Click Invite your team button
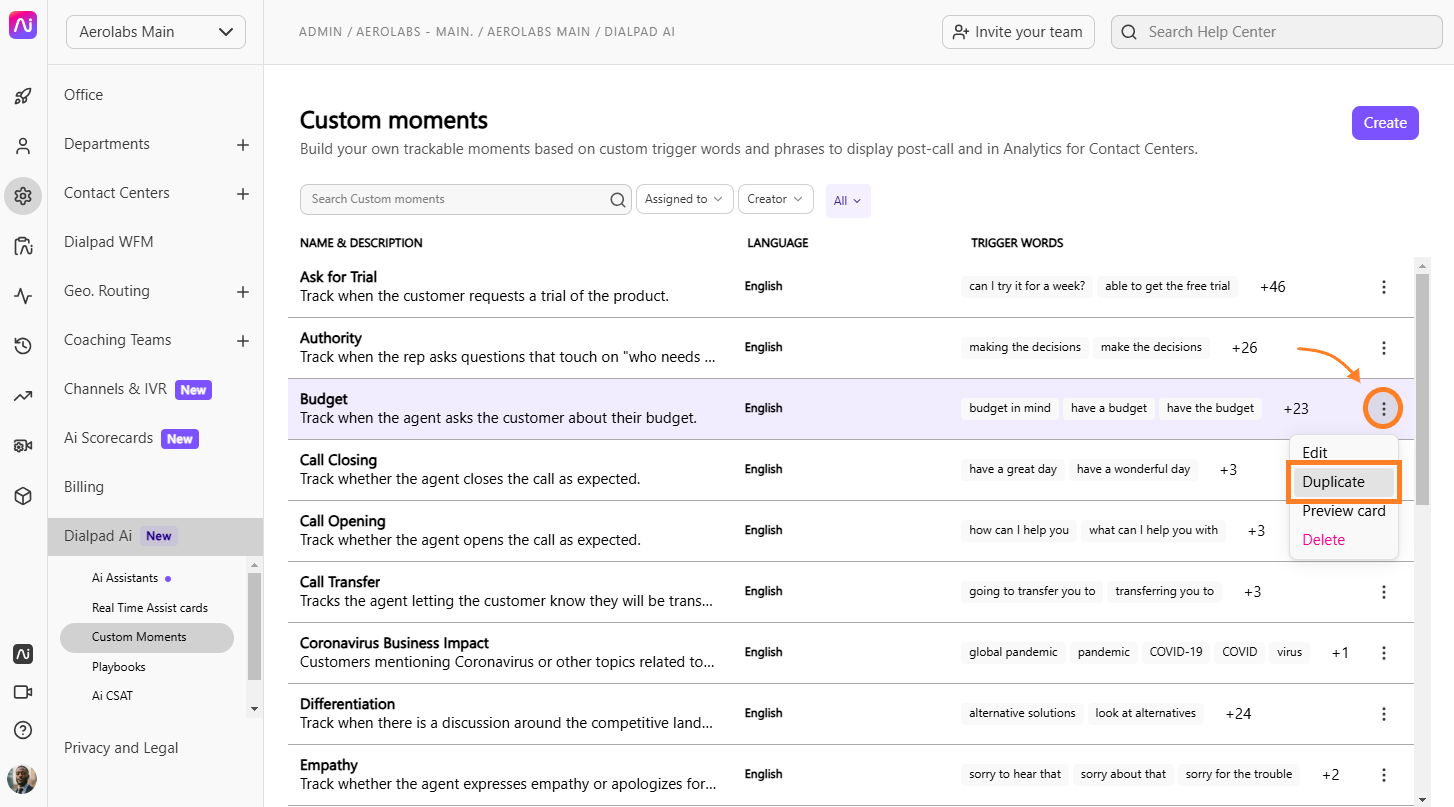 1018,32
